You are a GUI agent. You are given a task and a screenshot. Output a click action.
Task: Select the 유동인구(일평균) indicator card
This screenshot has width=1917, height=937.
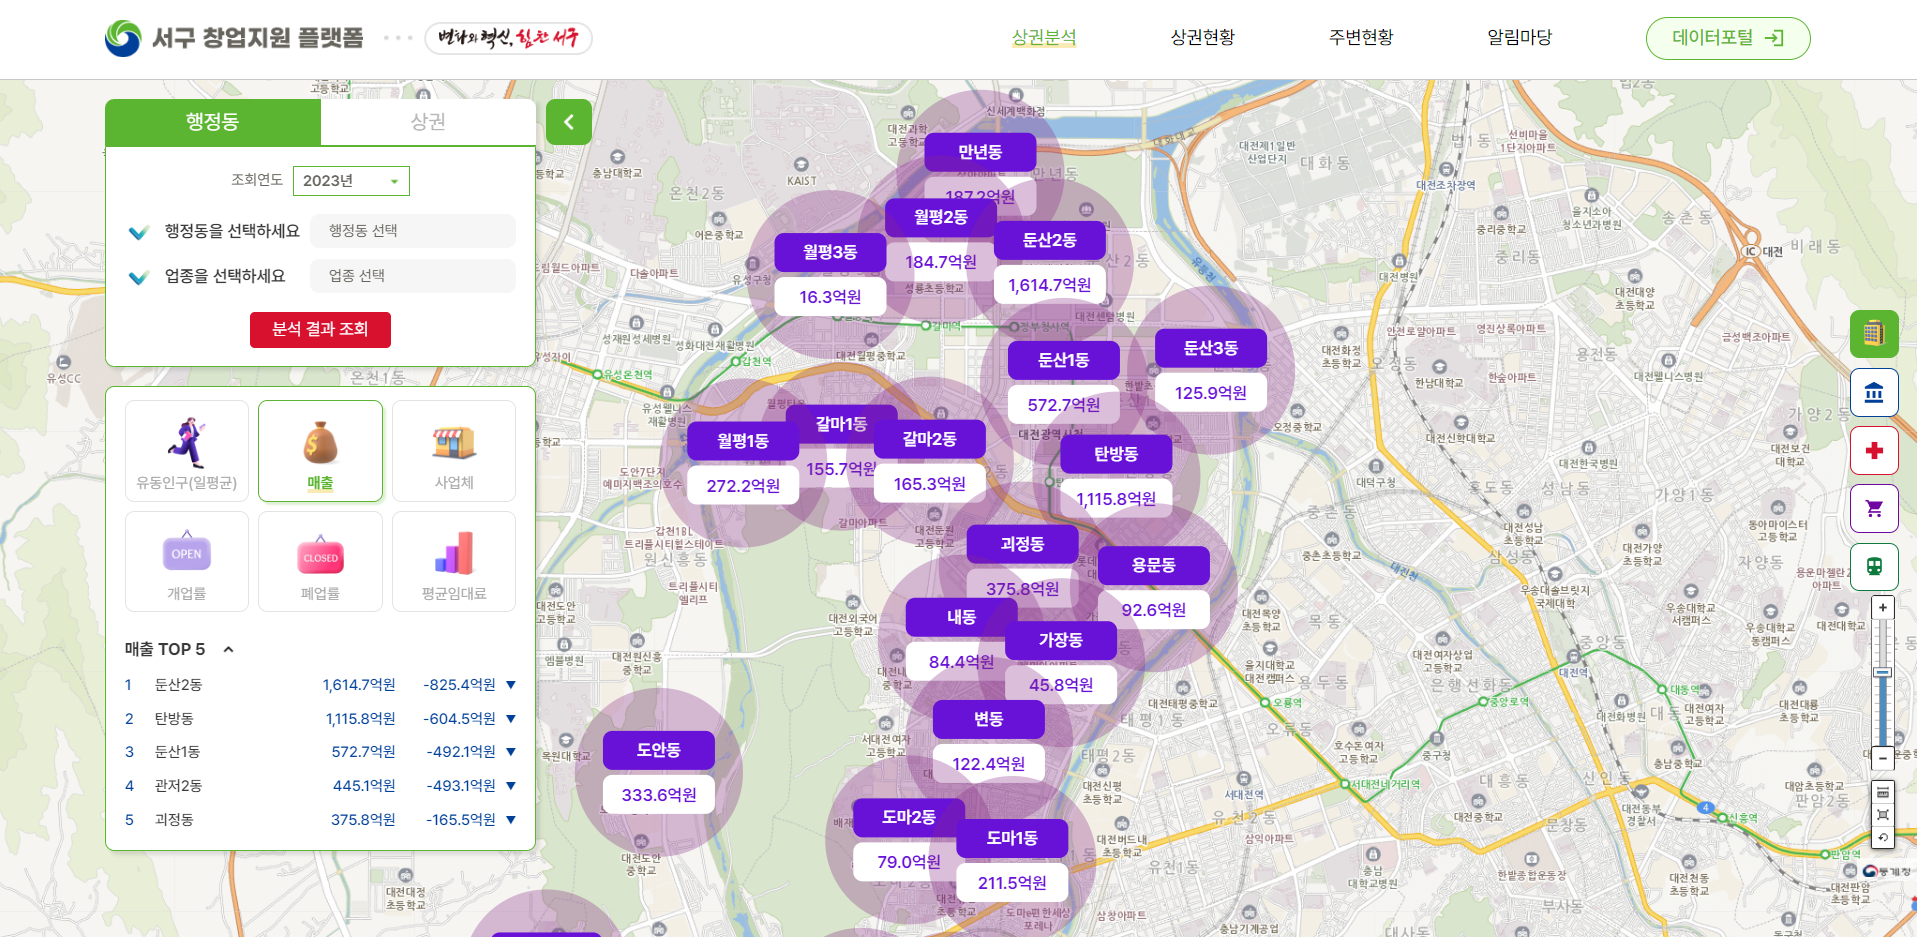187,451
